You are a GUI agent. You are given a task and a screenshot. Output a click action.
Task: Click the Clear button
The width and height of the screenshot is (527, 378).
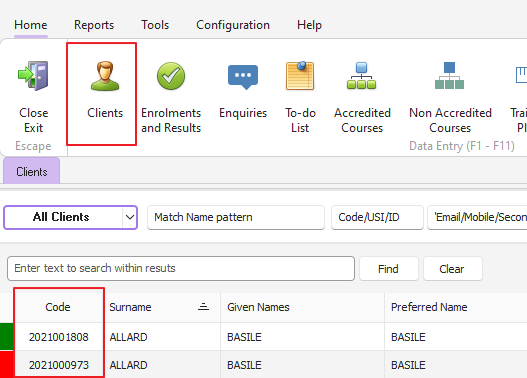pos(452,269)
